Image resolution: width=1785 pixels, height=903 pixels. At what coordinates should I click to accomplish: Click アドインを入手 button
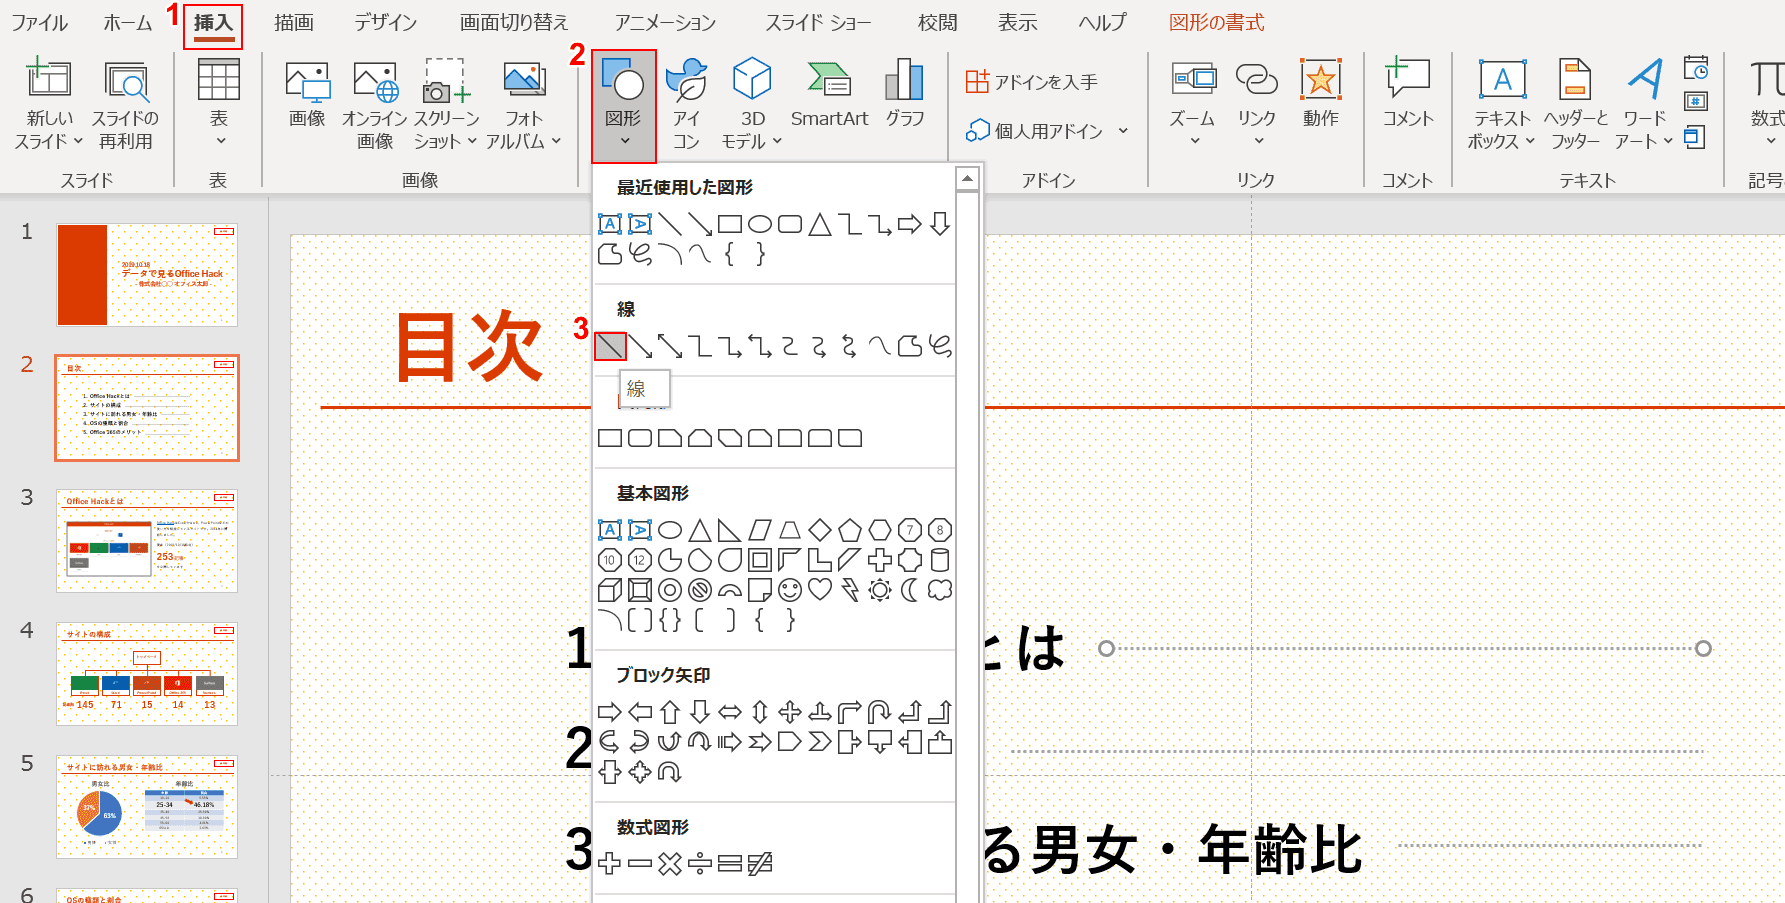[1031, 82]
